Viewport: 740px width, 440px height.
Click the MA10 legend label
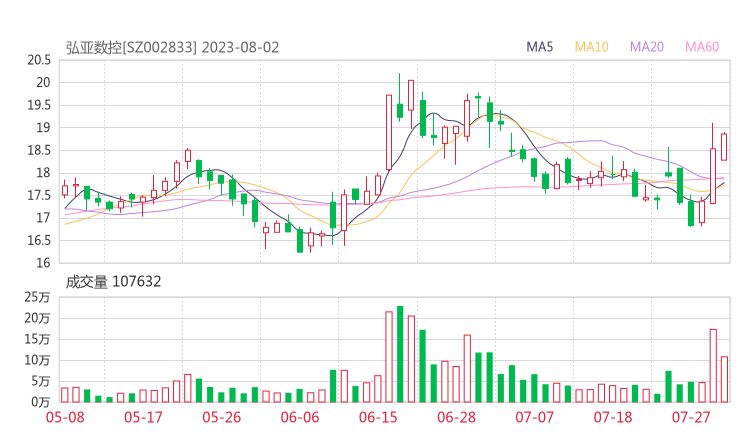(x=591, y=47)
